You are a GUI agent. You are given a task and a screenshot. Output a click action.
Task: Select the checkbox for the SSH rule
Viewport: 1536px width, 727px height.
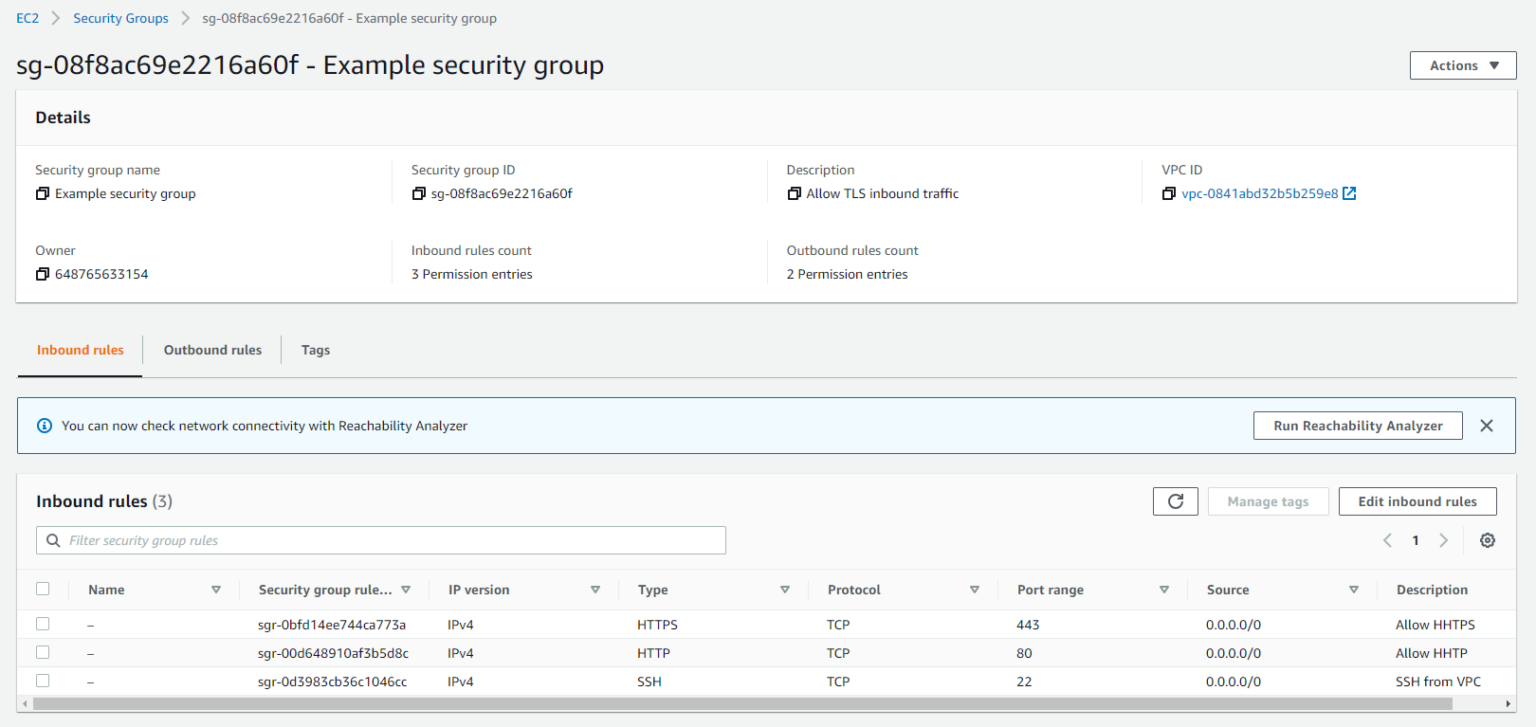pyautogui.click(x=43, y=681)
